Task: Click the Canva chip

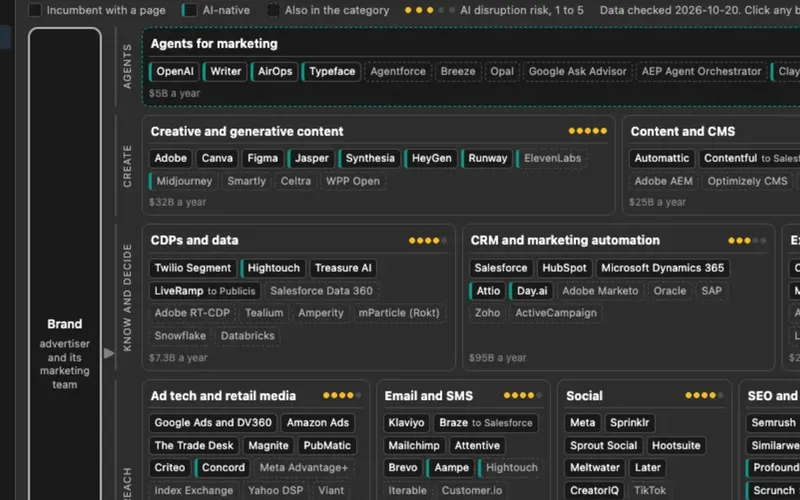Action: pyautogui.click(x=217, y=158)
